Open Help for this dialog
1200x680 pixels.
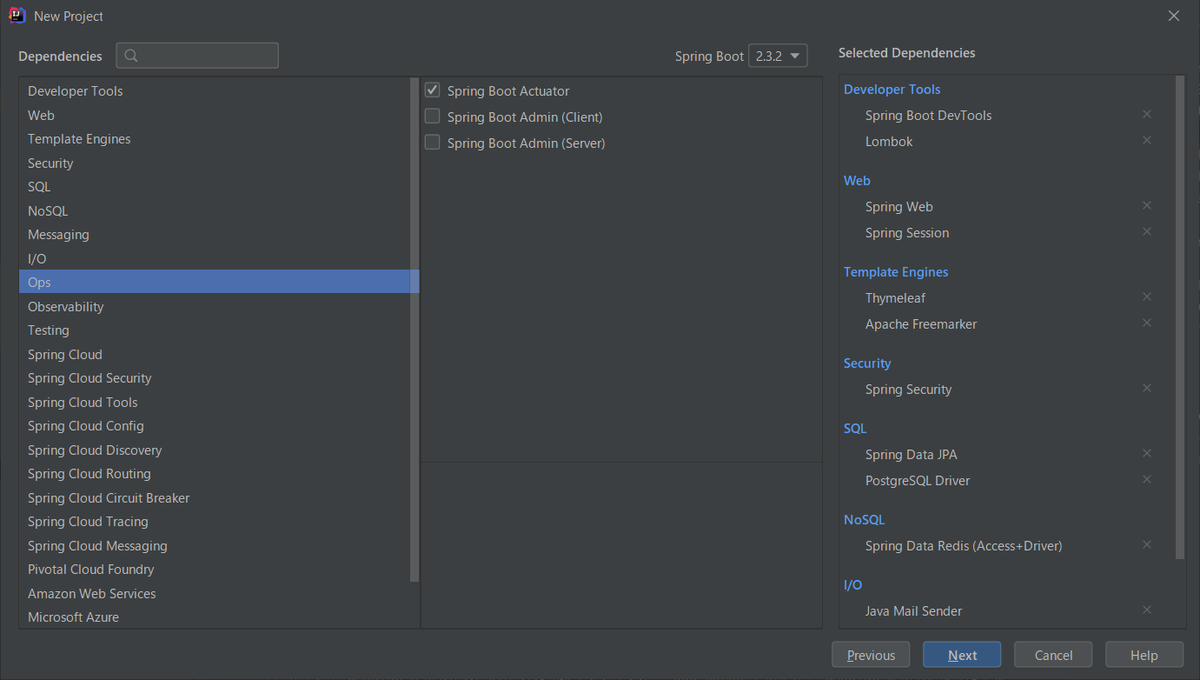coord(1144,655)
